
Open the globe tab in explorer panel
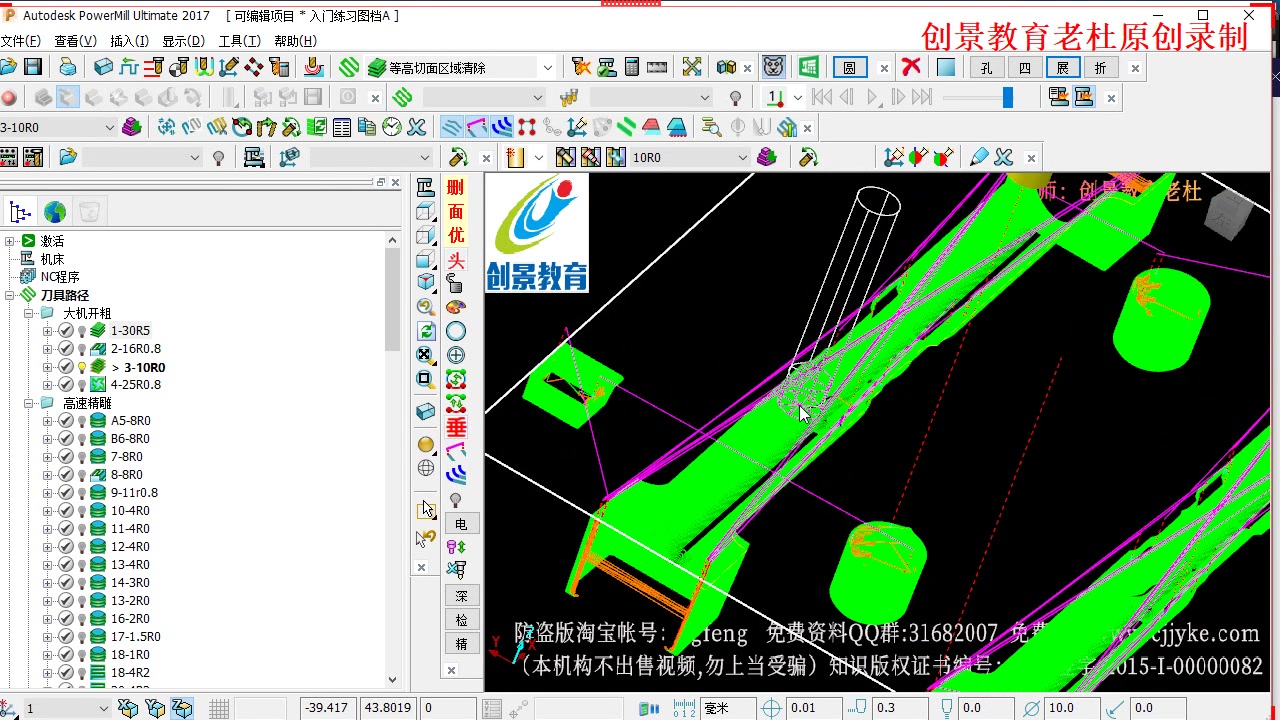55,212
